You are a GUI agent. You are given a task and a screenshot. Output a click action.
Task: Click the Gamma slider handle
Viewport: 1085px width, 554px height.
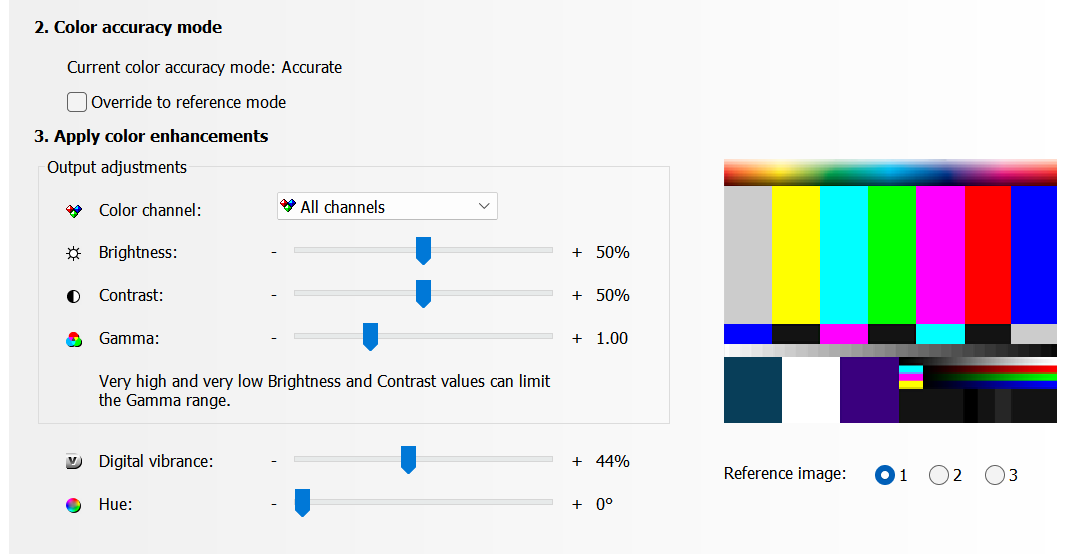click(x=370, y=337)
